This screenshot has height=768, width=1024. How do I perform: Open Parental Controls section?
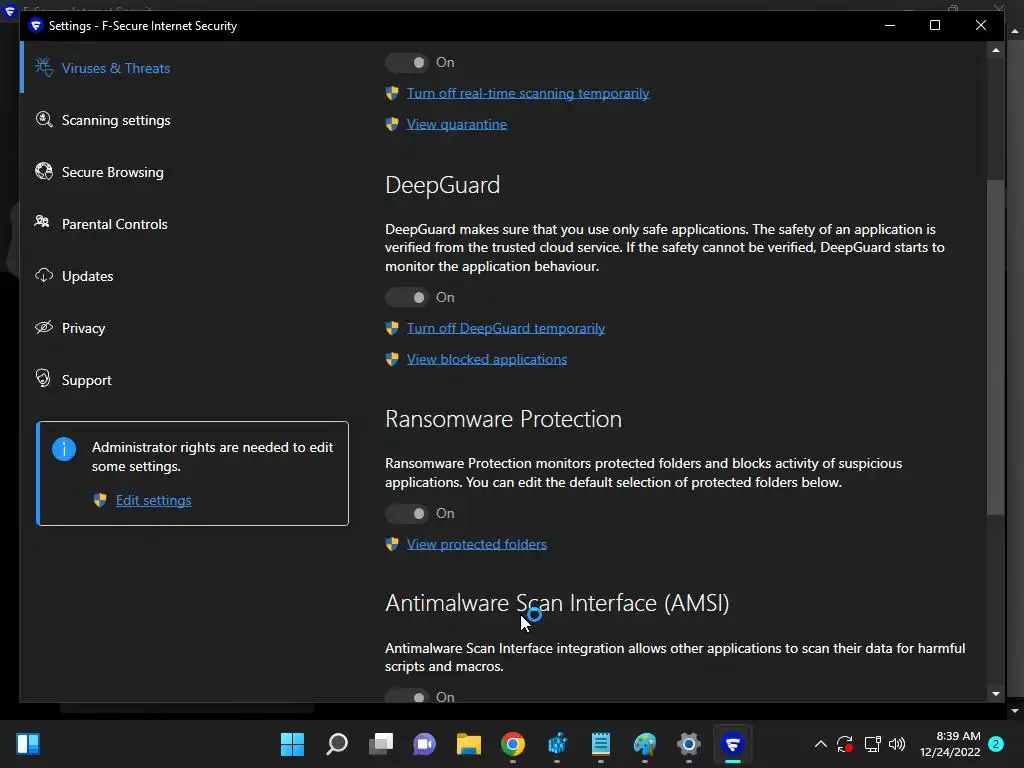point(114,224)
